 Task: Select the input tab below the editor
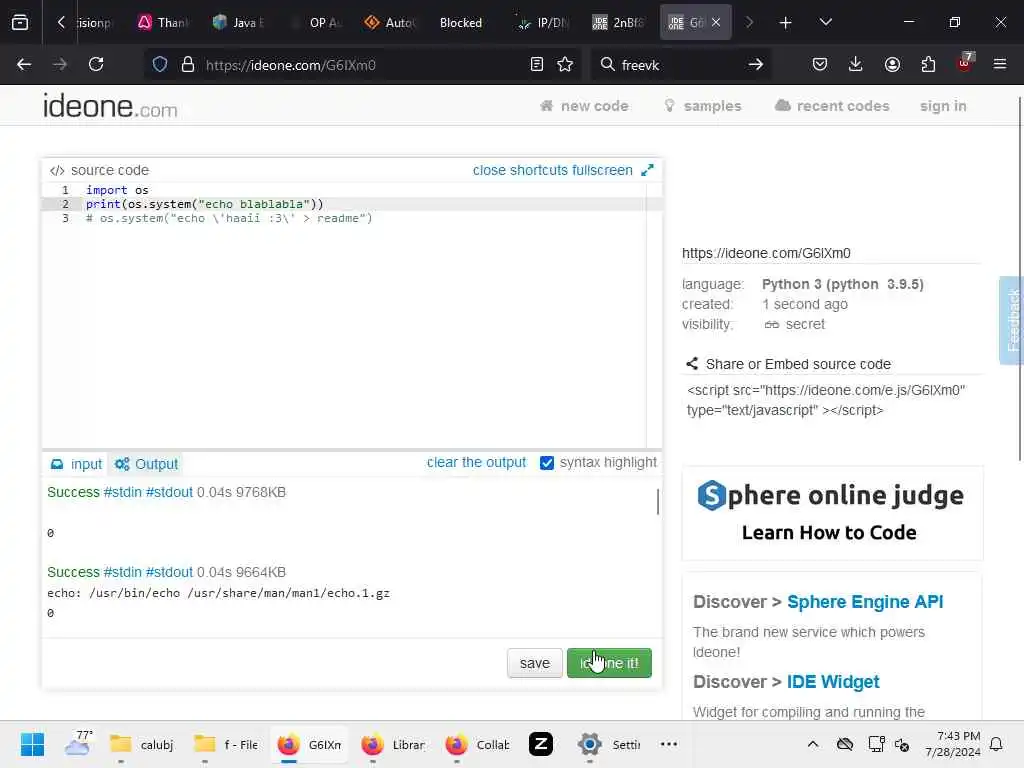click(76, 464)
